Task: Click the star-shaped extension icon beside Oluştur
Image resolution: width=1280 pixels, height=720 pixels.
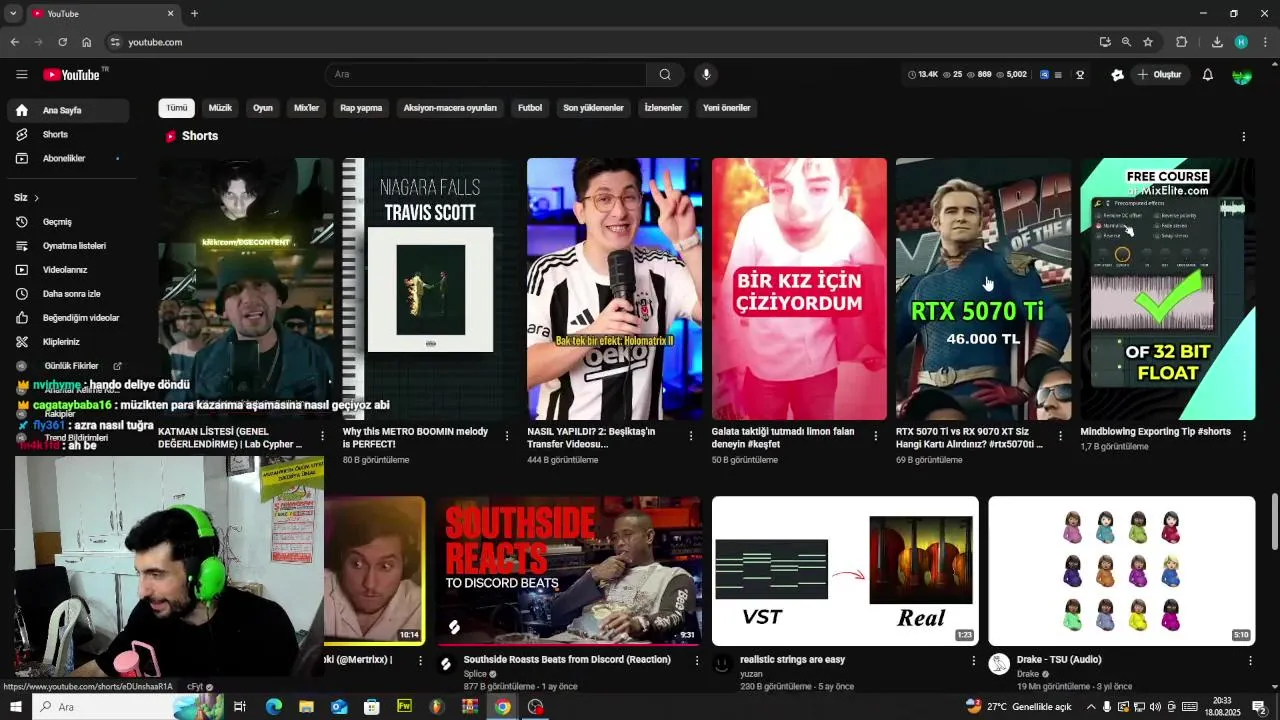Action: (x=1117, y=75)
